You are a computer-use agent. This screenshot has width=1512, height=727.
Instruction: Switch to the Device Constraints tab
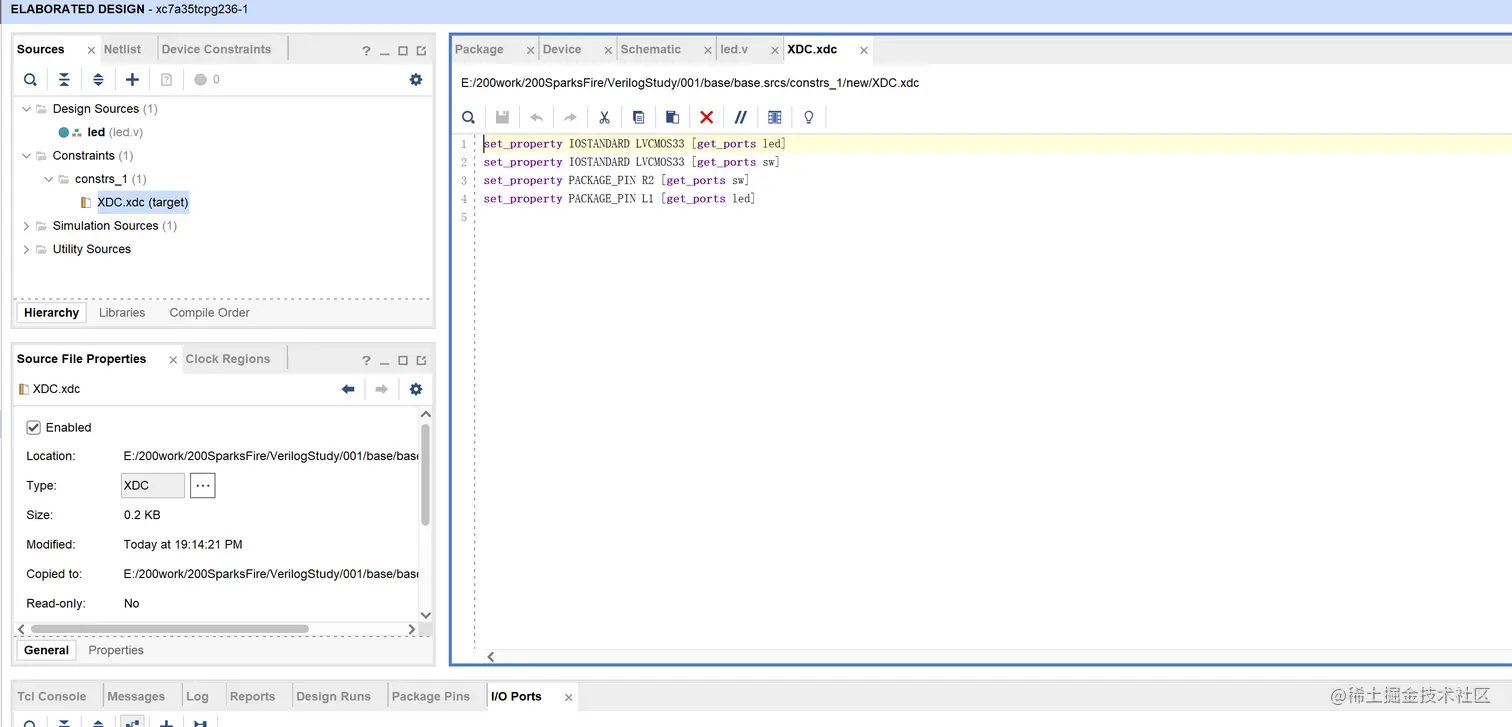[216, 49]
